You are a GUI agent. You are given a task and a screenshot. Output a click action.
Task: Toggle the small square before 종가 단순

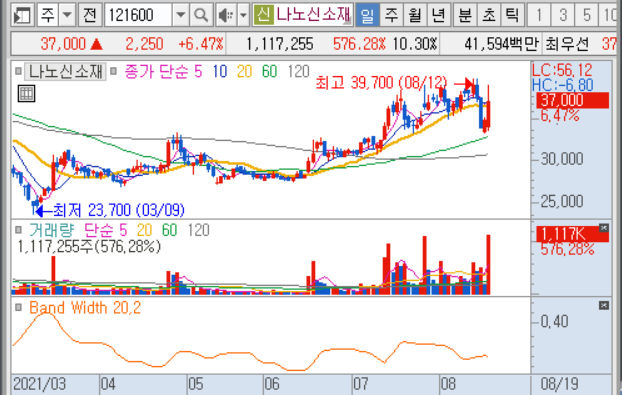113,71
